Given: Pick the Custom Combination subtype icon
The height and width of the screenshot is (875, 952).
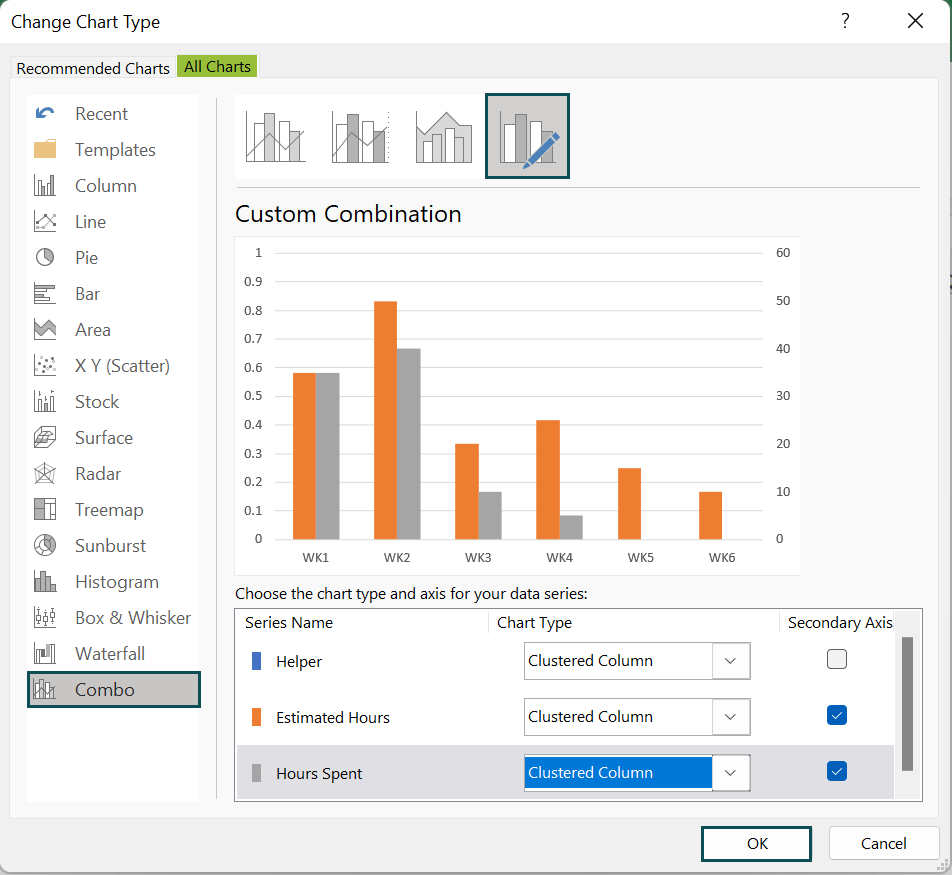Looking at the screenshot, I should [x=528, y=136].
